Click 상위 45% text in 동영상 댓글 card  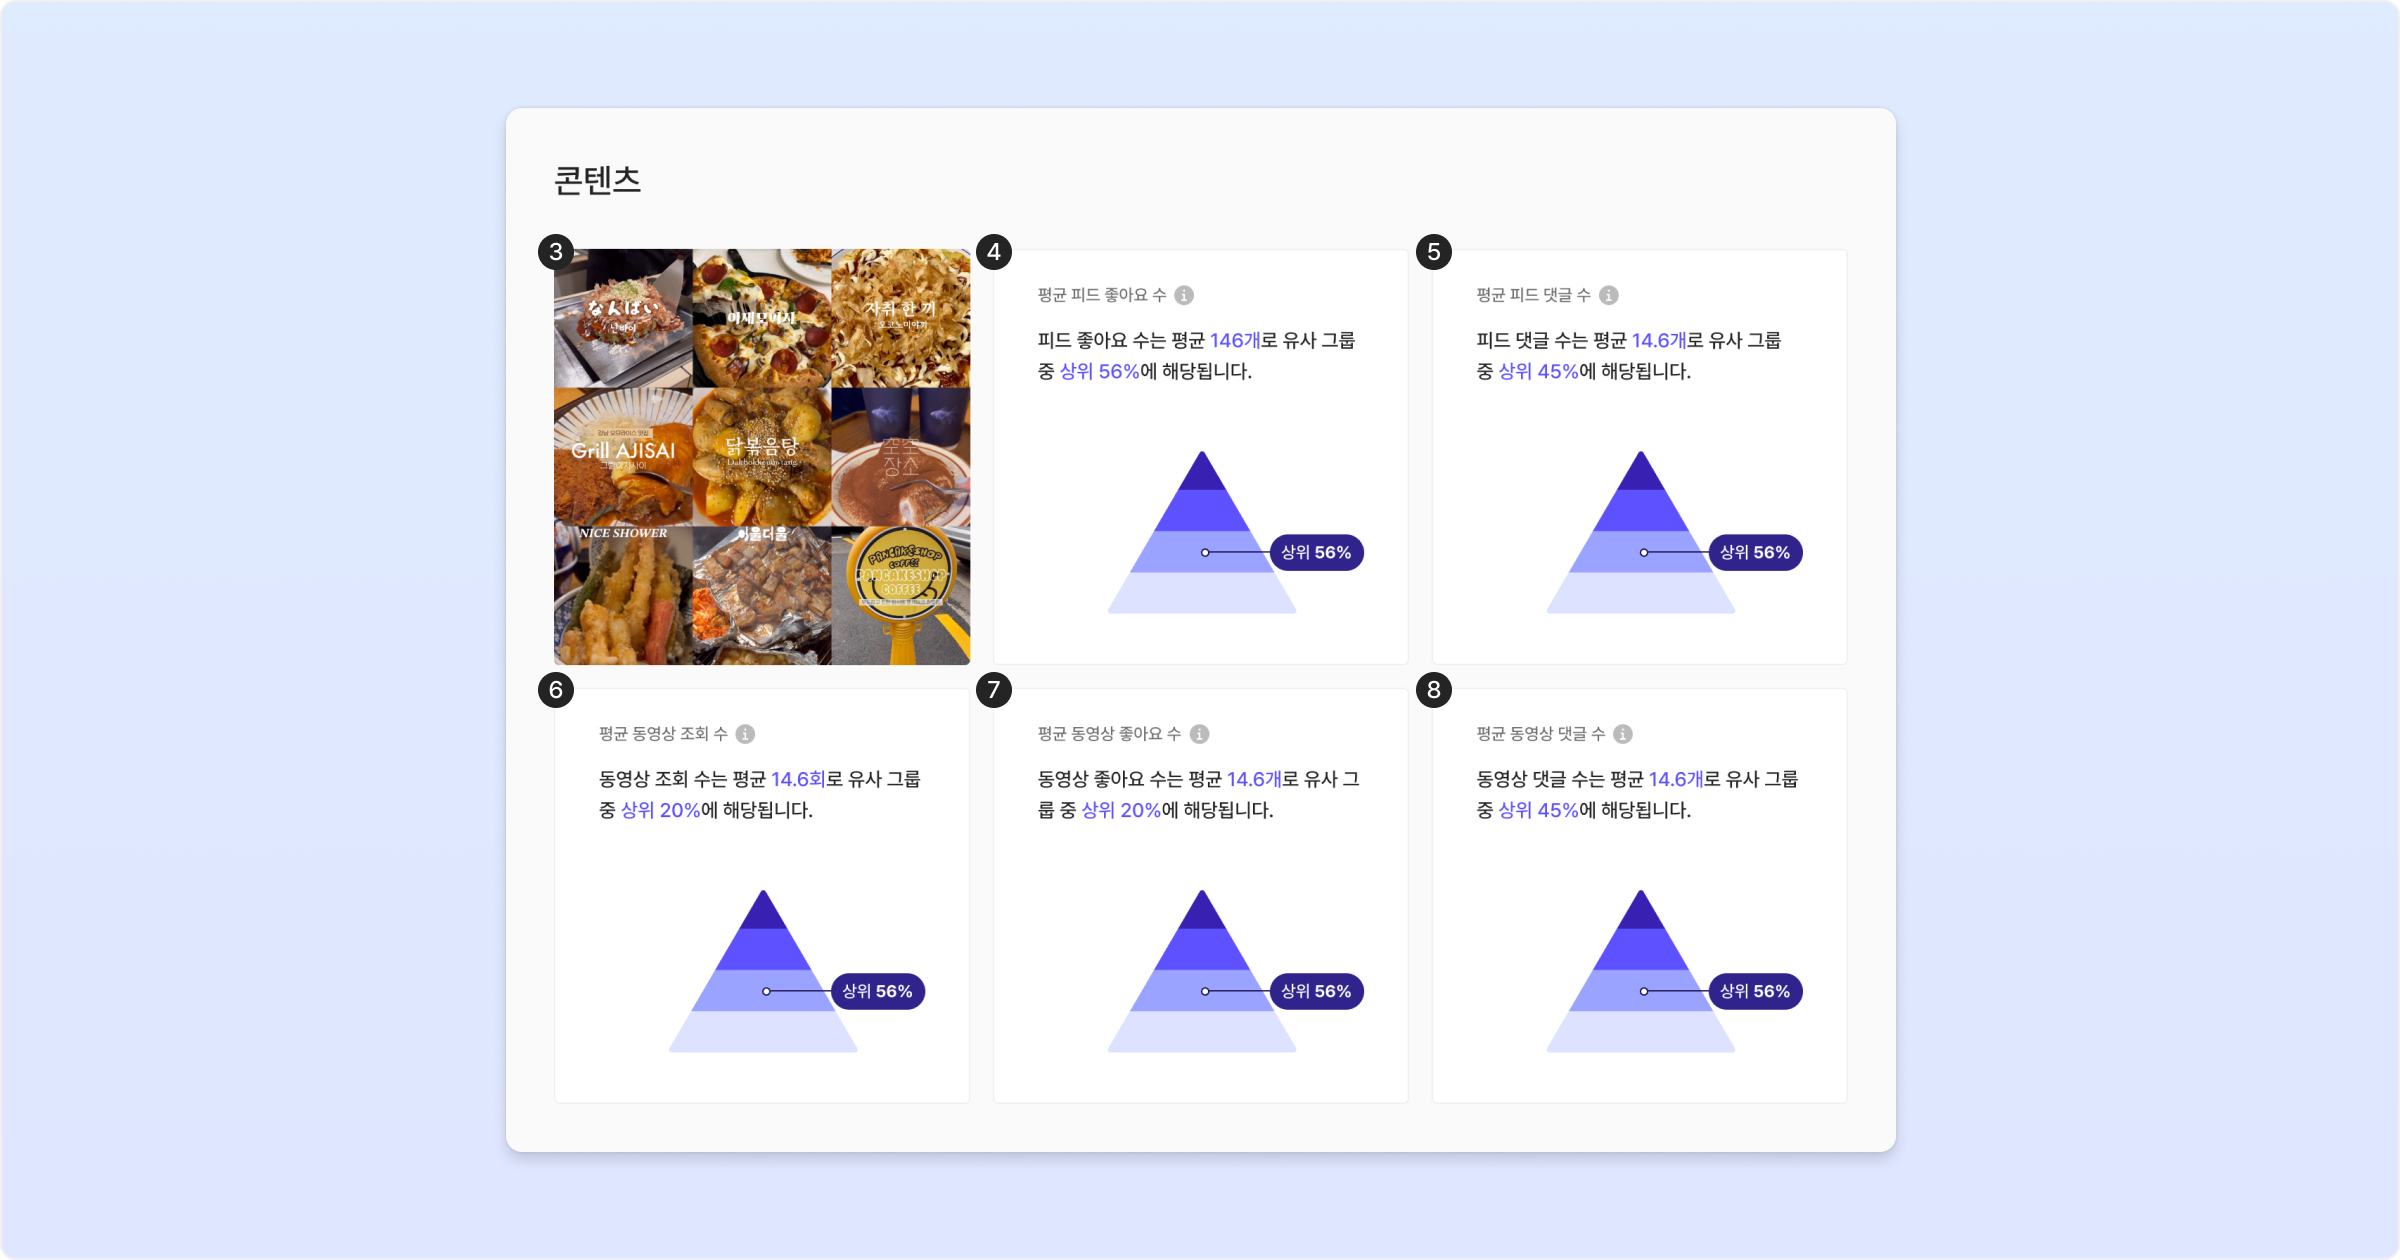[x=1538, y=810]
